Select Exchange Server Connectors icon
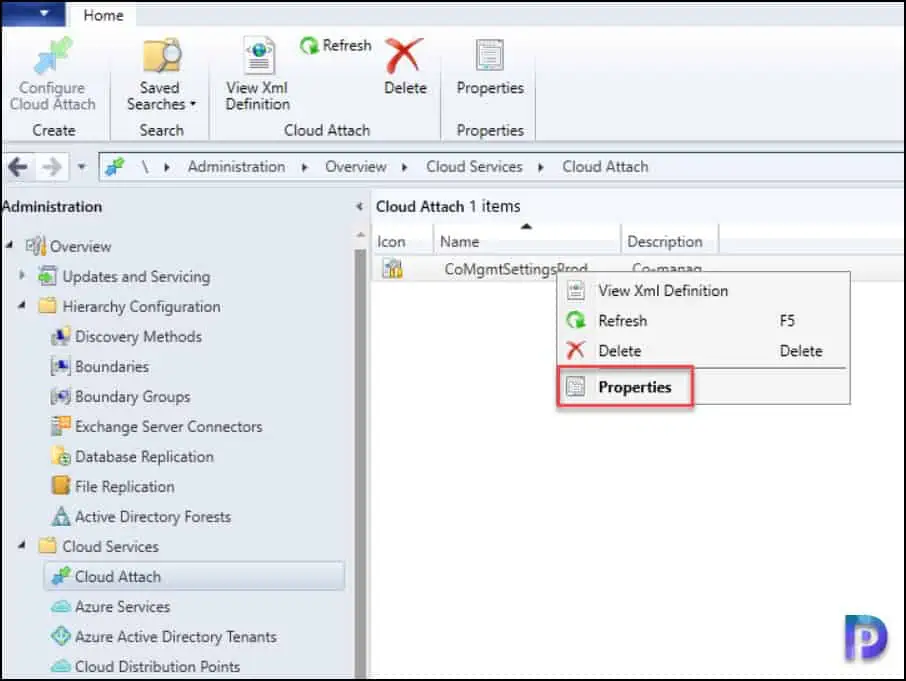 point(61,426)
